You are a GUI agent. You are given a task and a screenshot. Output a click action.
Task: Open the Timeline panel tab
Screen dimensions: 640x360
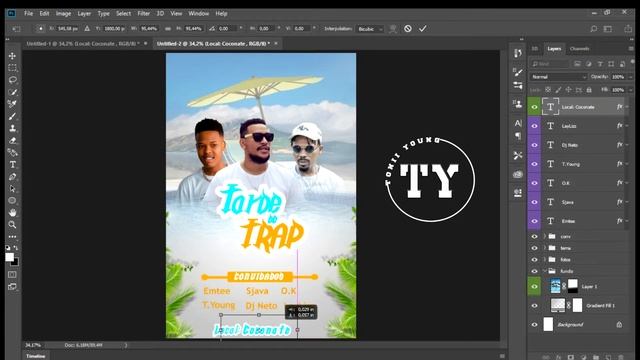(x=36, y=356)
